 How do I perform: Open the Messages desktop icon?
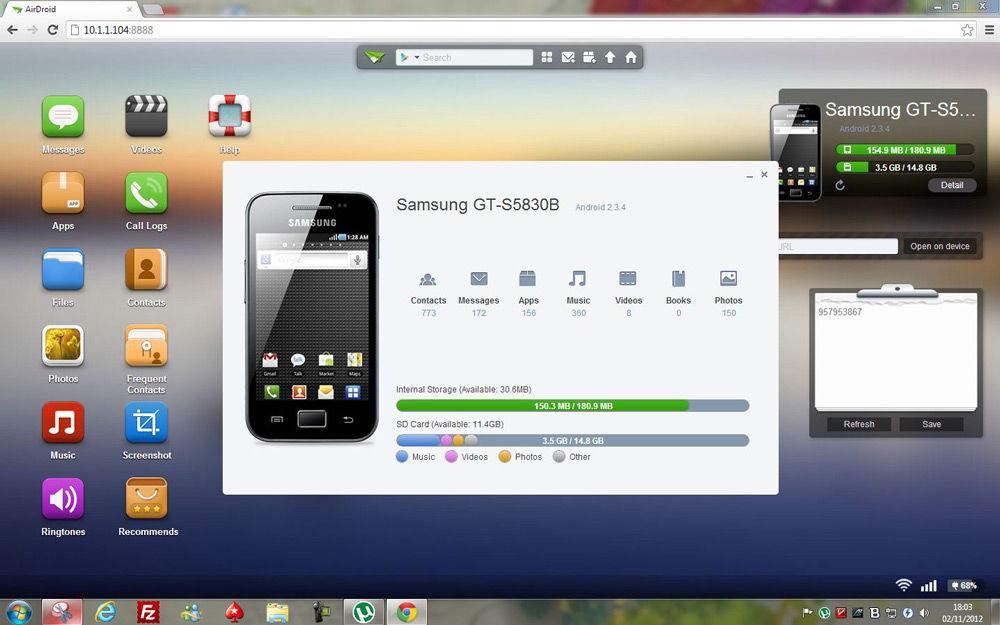63,117
